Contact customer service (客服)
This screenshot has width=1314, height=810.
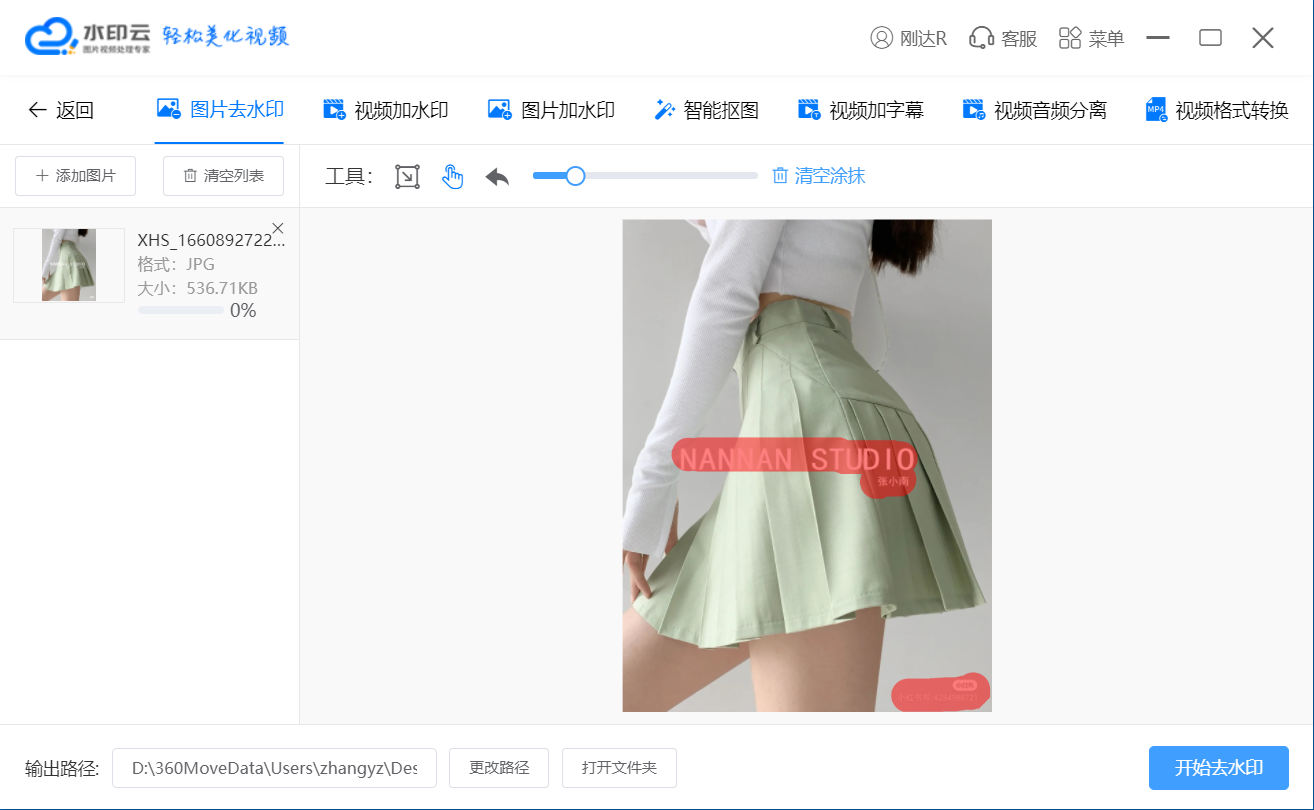pyautogui.click(x=1003, y=38)
